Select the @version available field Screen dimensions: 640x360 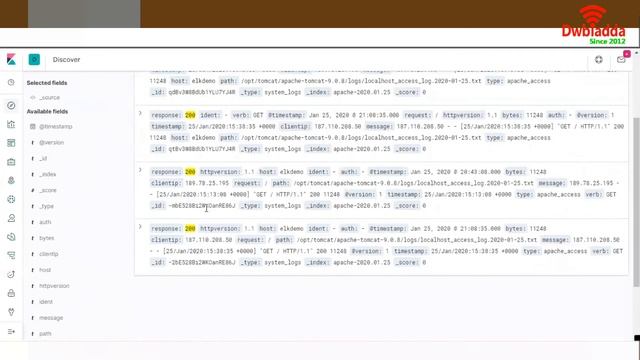point(51,142)
